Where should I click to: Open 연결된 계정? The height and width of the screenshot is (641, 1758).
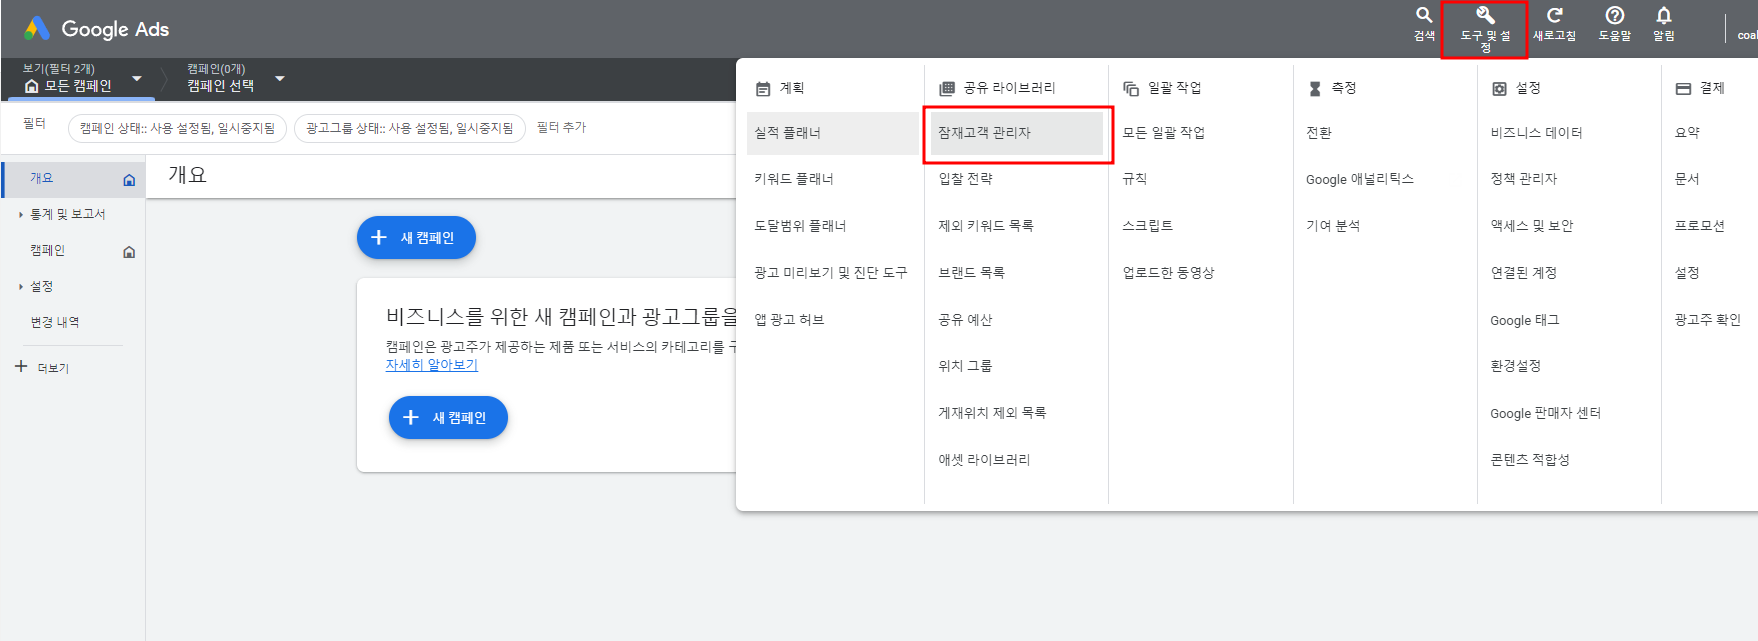click(1523, 272)
